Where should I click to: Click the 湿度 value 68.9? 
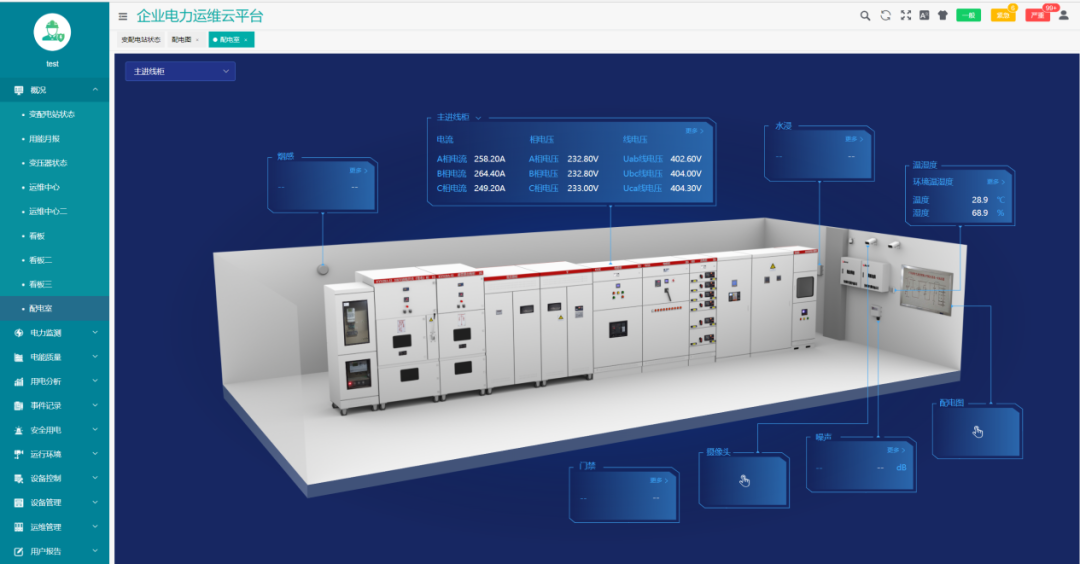[x=979, y=213]
